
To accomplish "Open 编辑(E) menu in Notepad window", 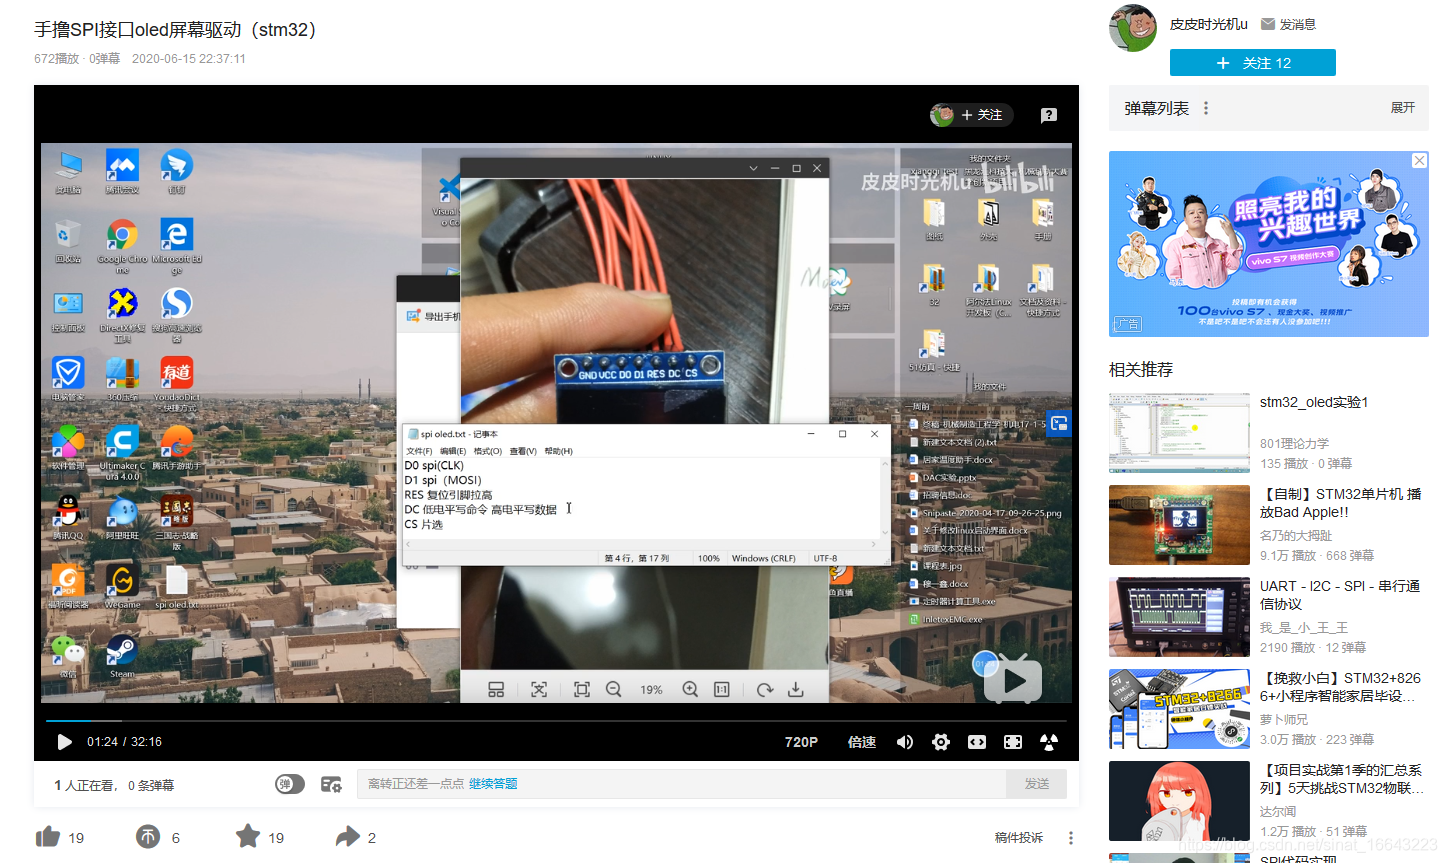I will 453,452.
